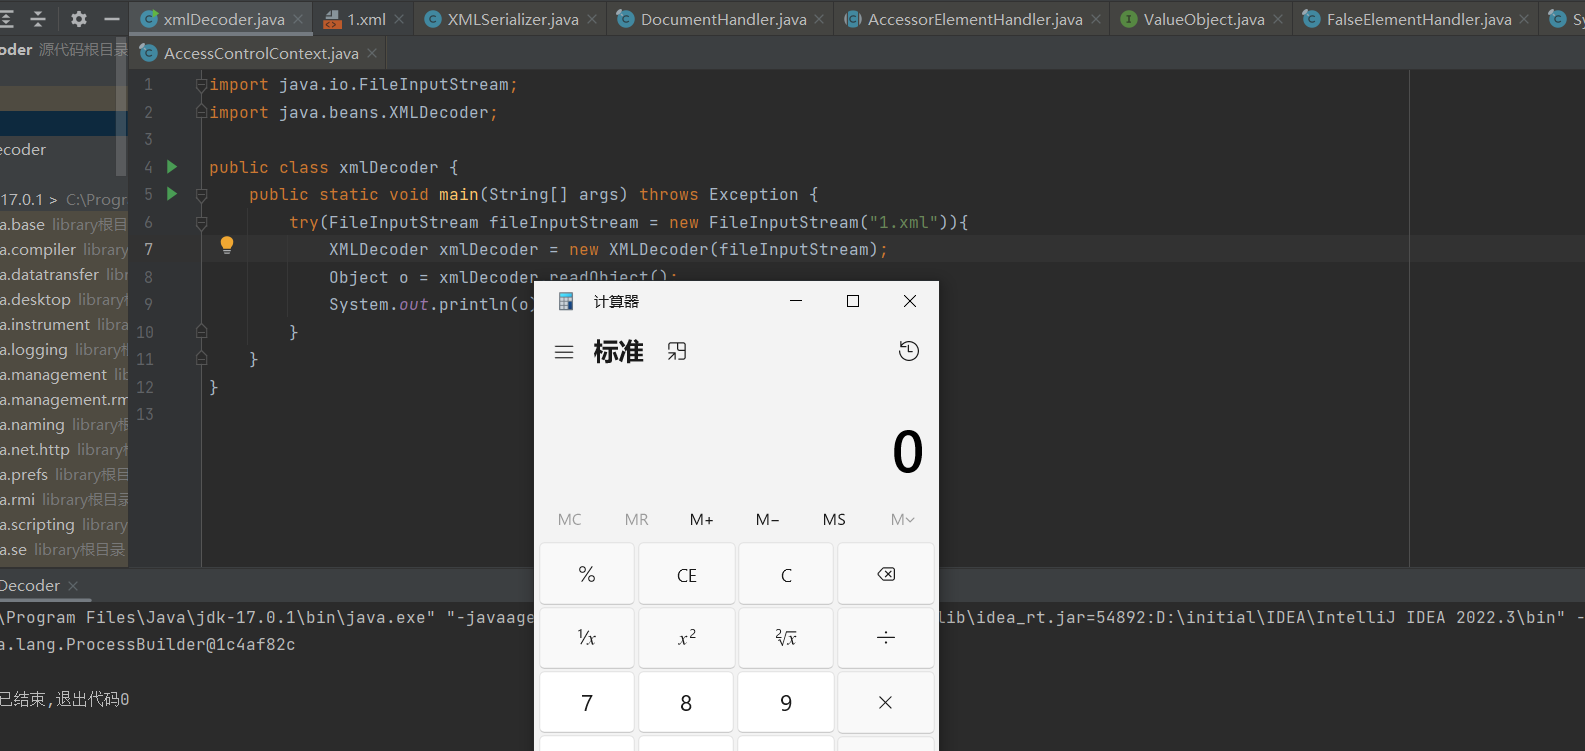Select a.desktop library tree item

64,299
